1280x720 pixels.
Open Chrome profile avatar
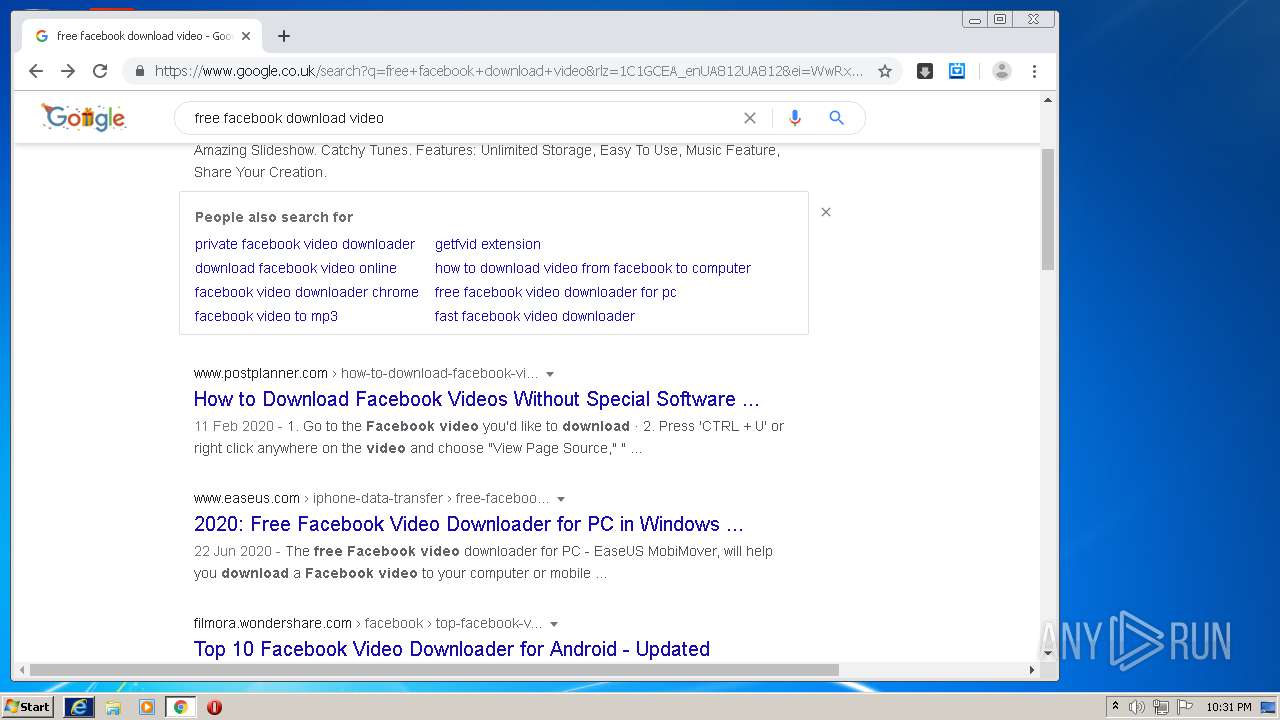(1001, 71)
